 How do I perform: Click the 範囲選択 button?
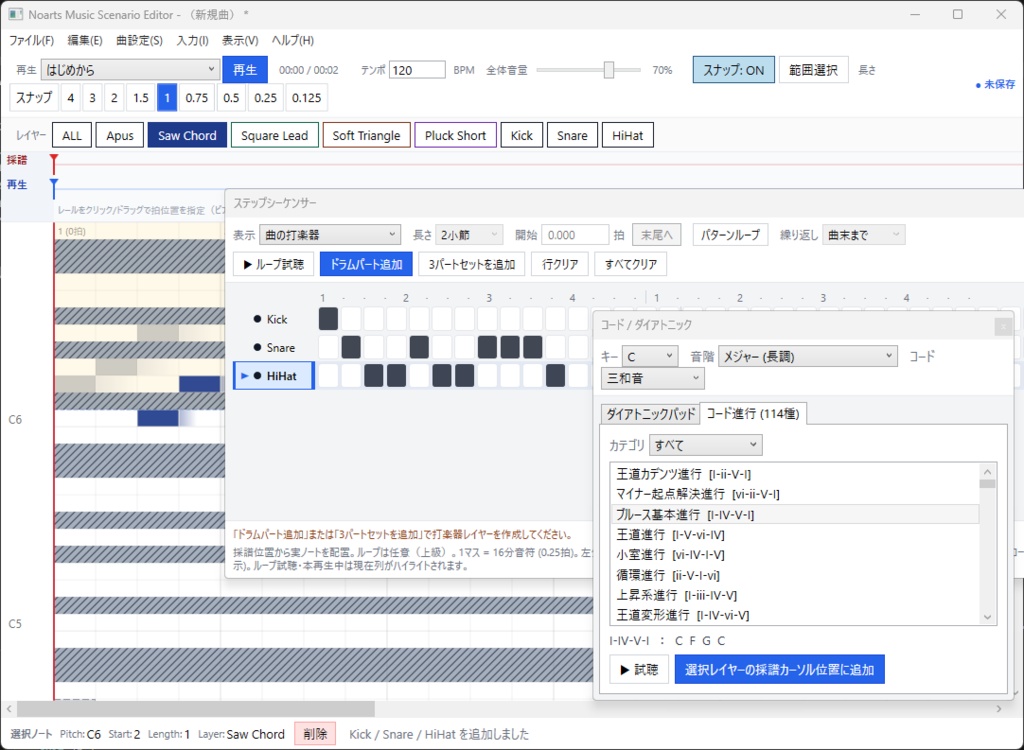(813, 70)
